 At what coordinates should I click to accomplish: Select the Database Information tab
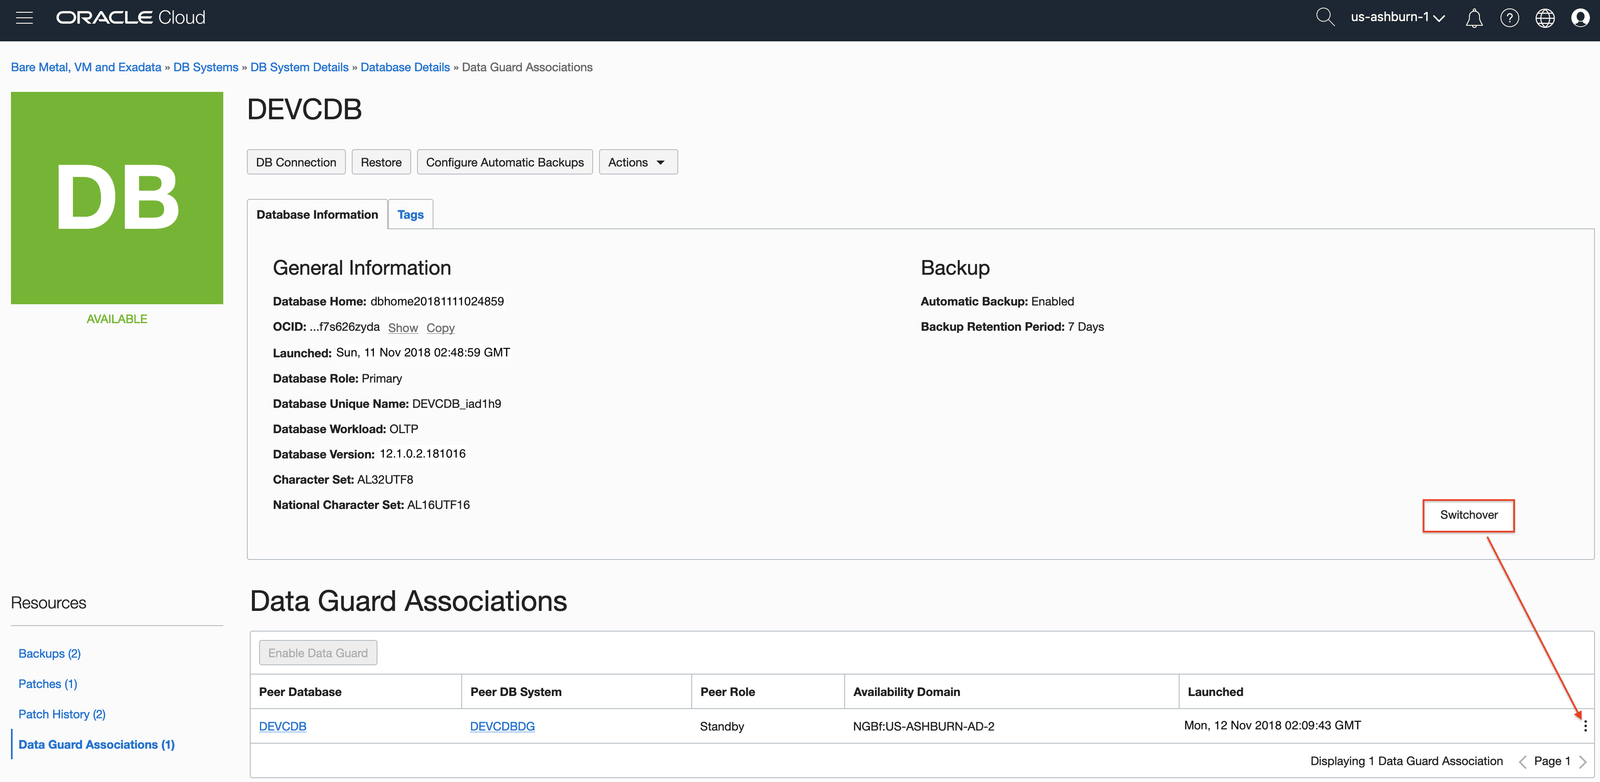point(317,215)
